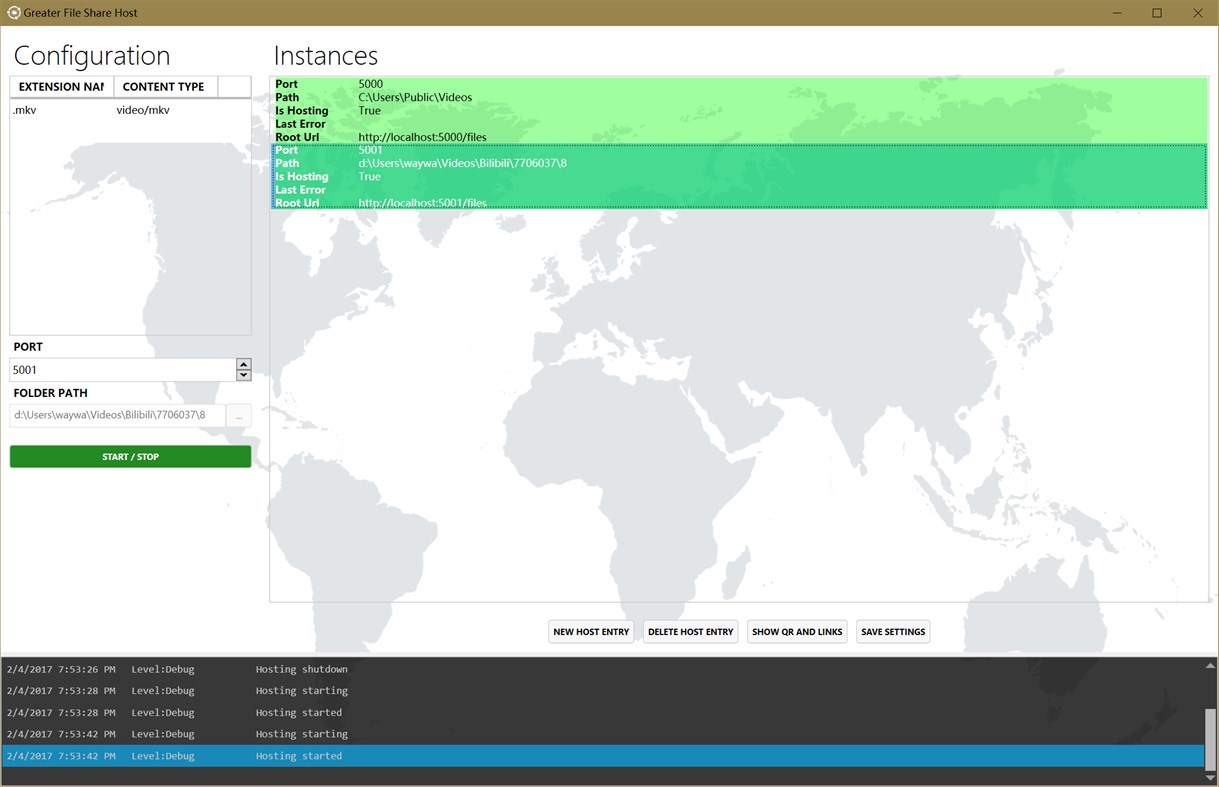
Task: Toggle hosting with the START / STOP button
Action: pos(130,456)
